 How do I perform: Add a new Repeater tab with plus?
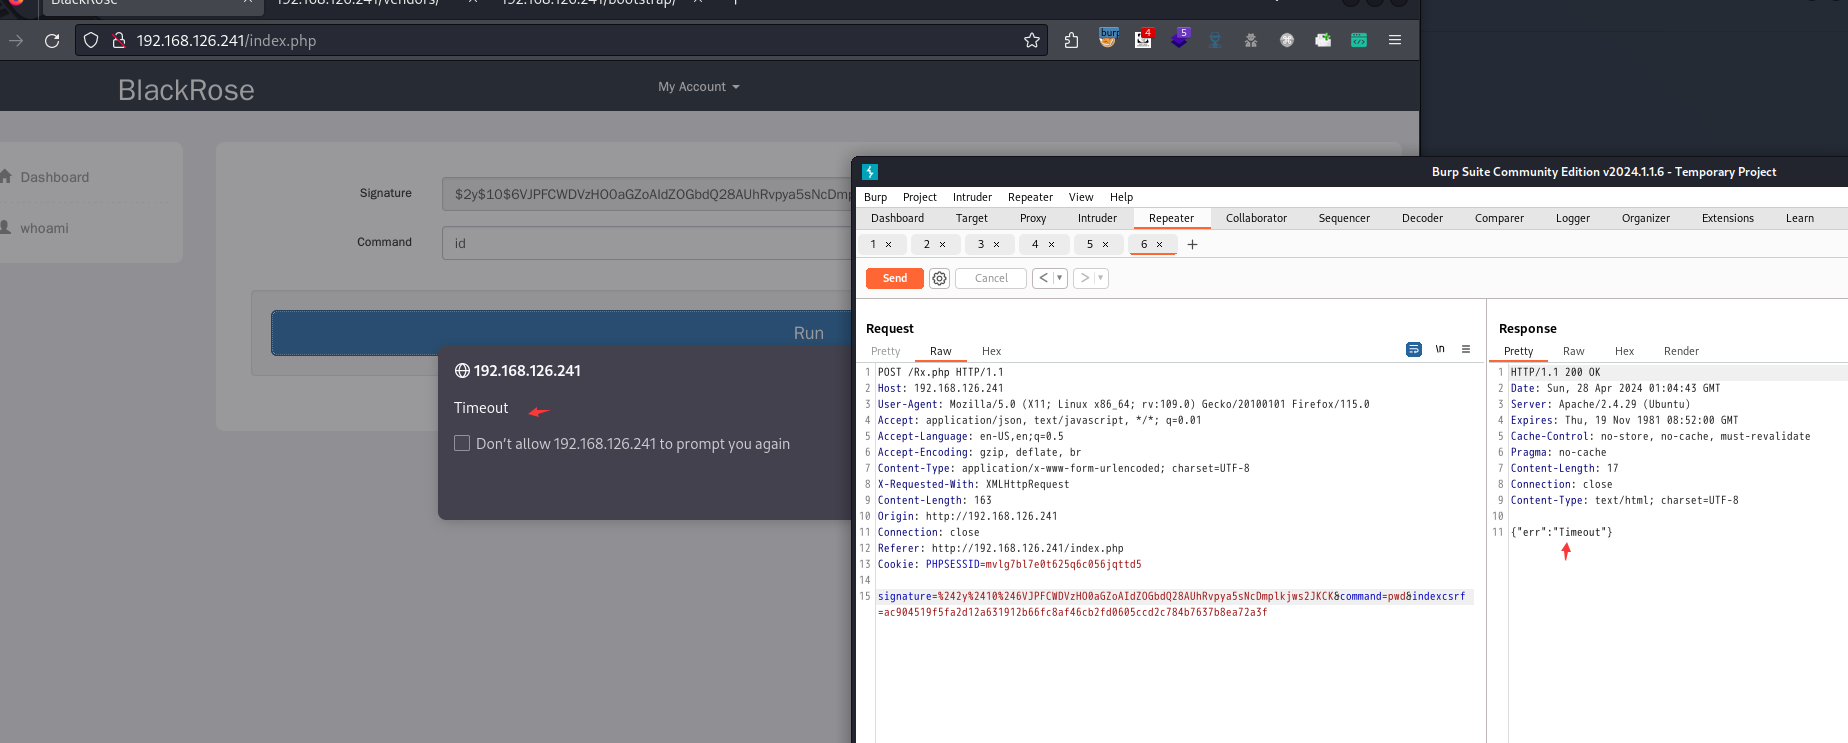point(1192,244)
